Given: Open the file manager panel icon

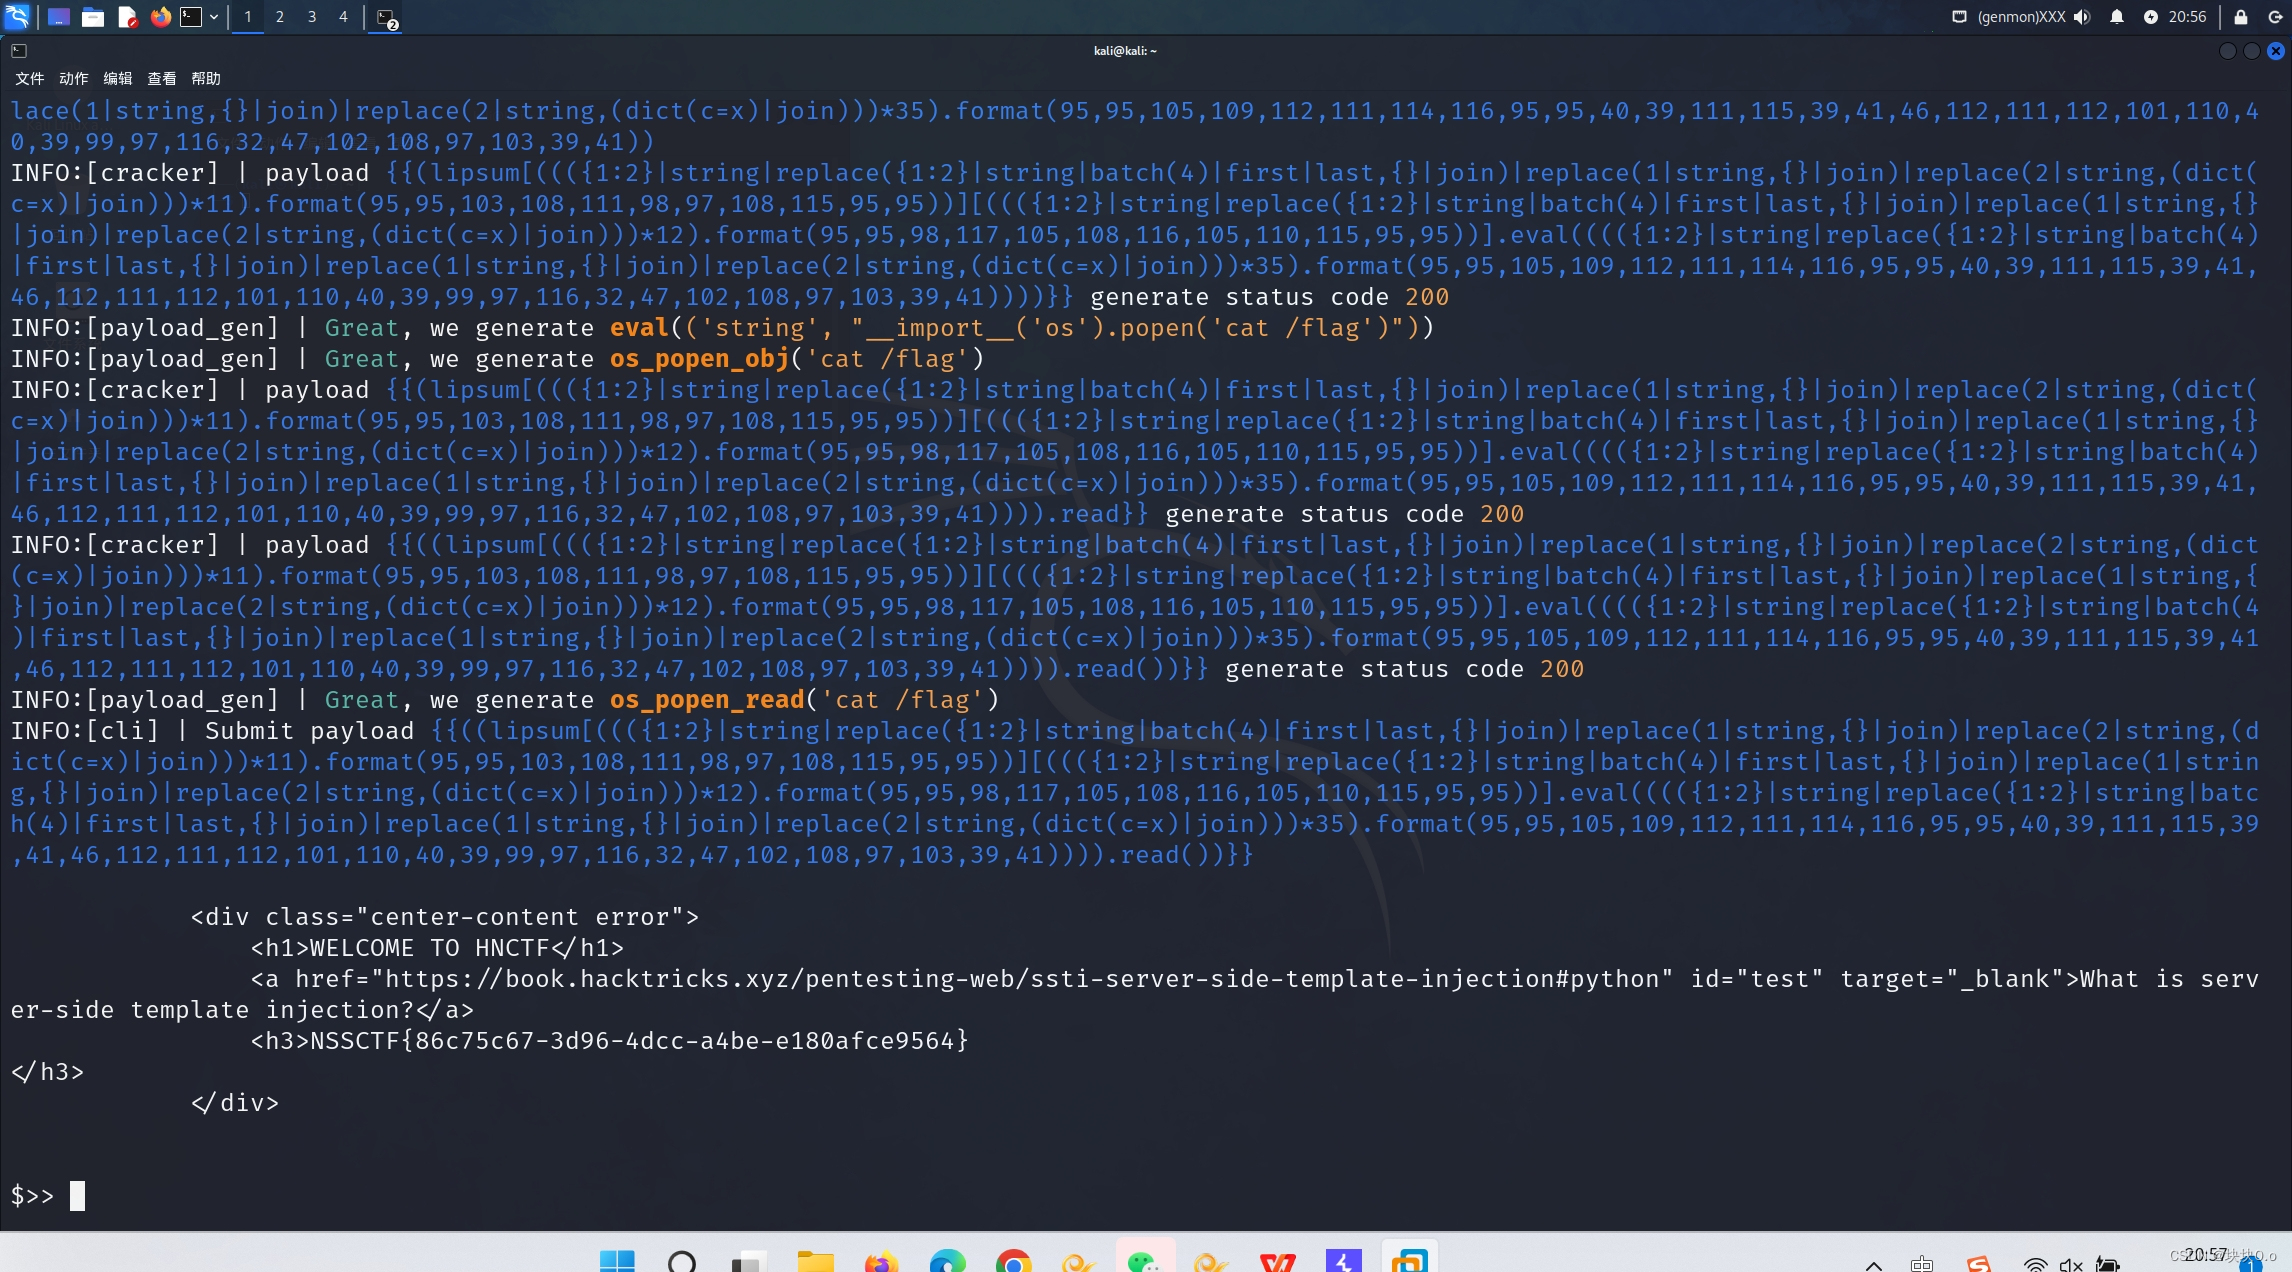Looking at the screenshot, I should click(93, 16).
